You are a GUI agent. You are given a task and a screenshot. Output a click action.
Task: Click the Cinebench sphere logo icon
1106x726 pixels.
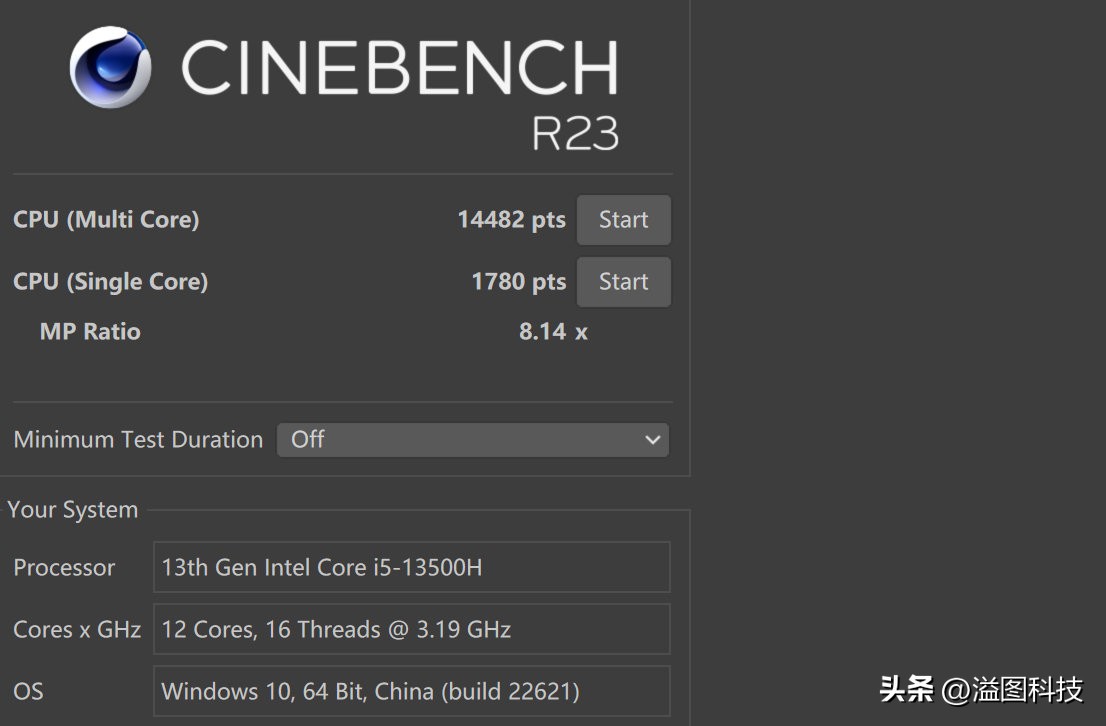coord(110,67)
